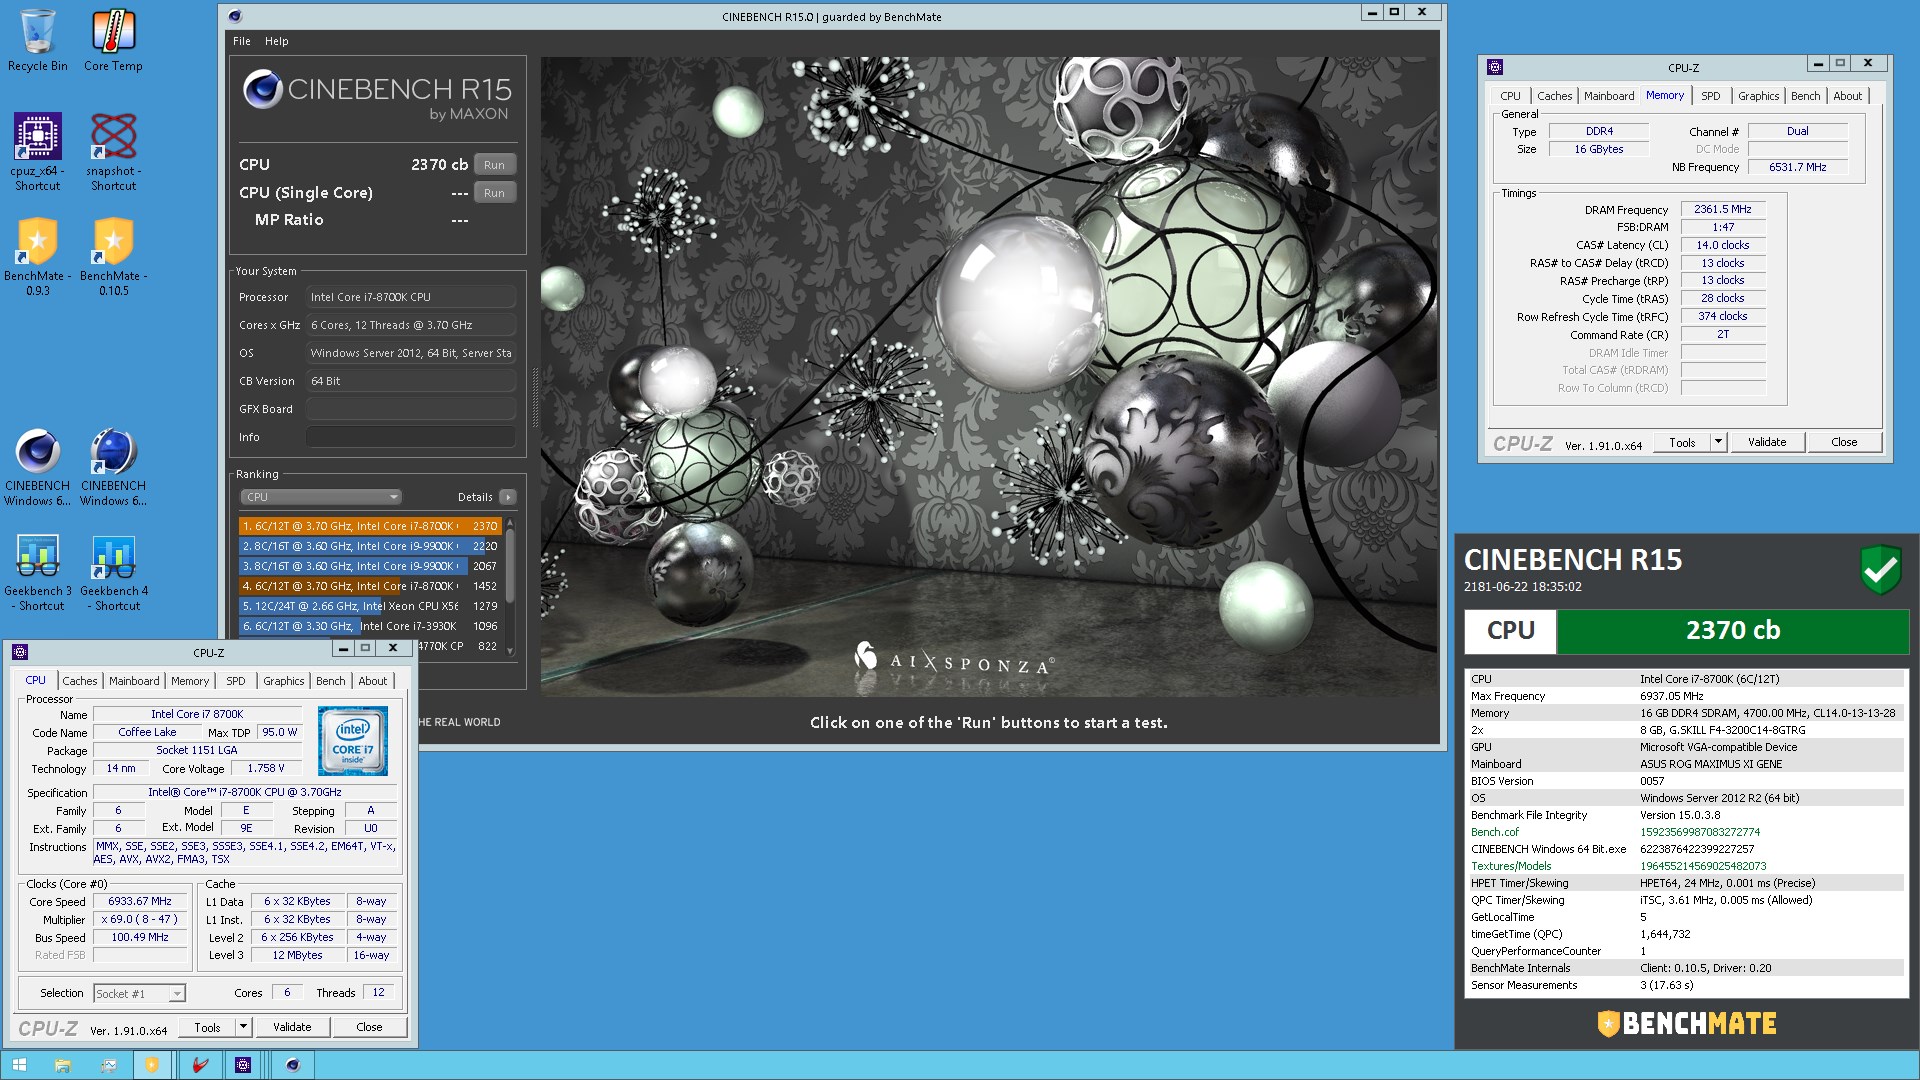Click the Cinebench R15 logo sphere

[x=262, y=89]
